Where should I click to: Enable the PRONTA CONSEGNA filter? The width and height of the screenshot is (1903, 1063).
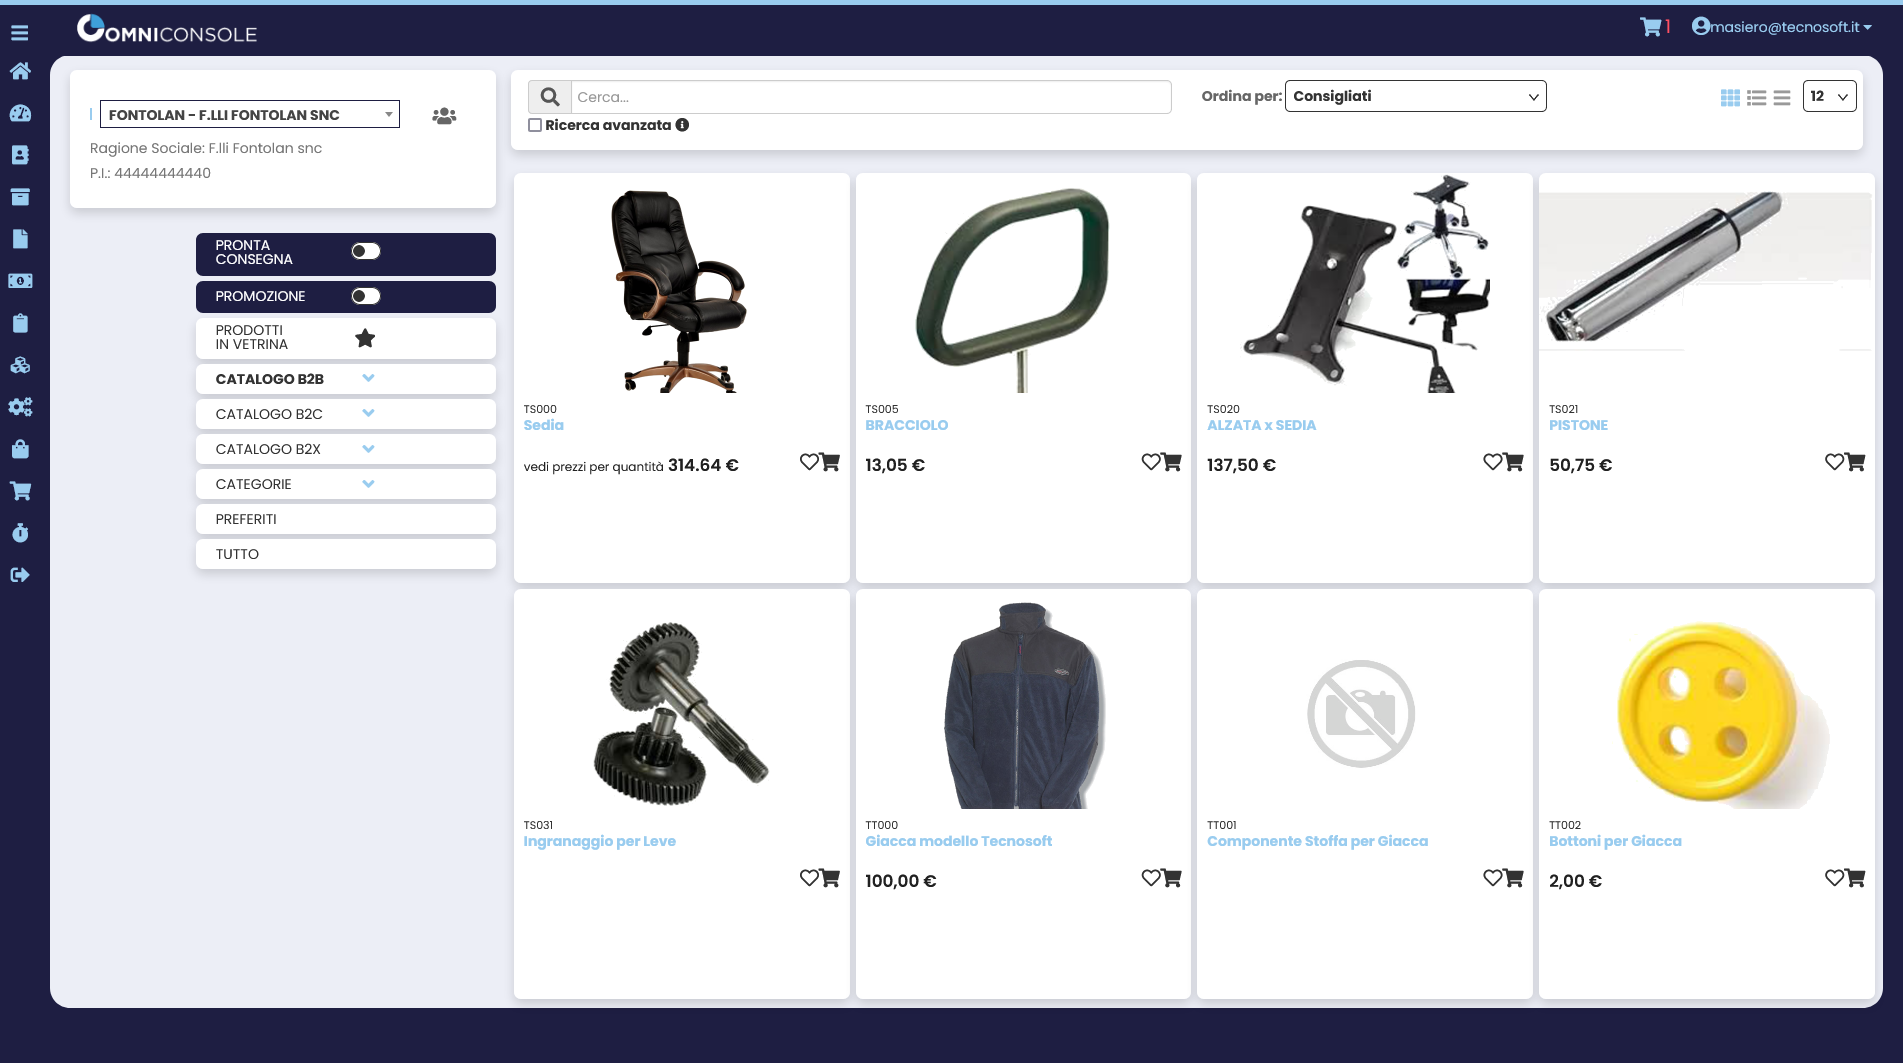[366, 250]
